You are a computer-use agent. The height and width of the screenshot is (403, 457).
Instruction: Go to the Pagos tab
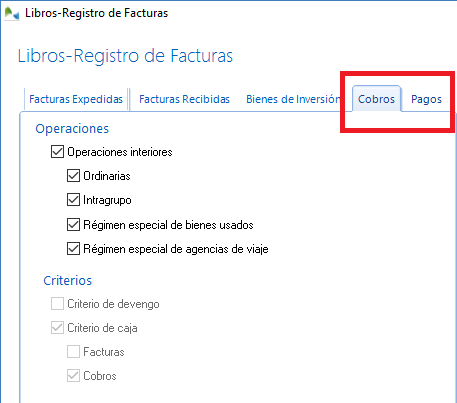[426, 99]
